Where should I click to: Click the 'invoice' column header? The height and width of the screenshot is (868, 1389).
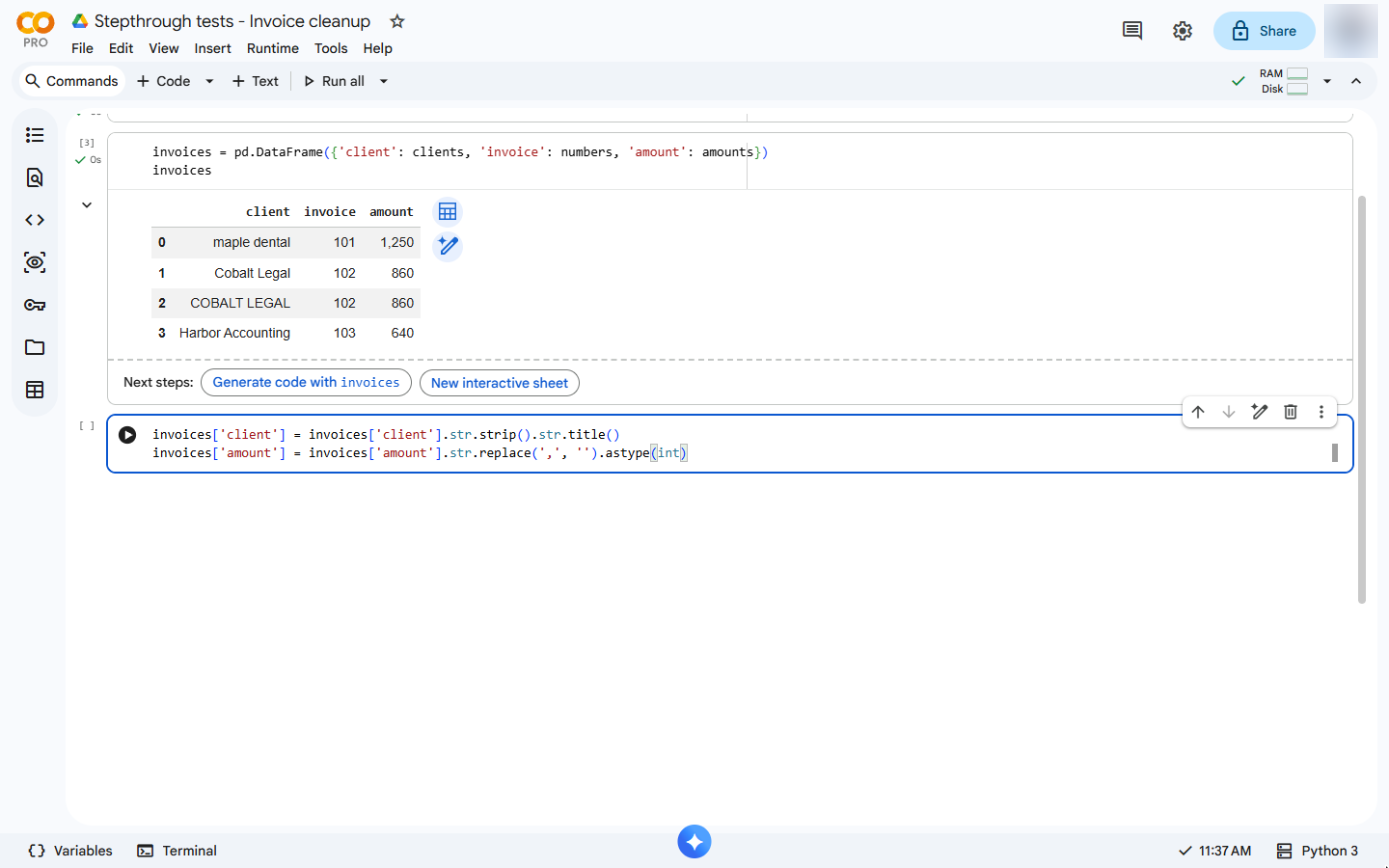point(330,212)
